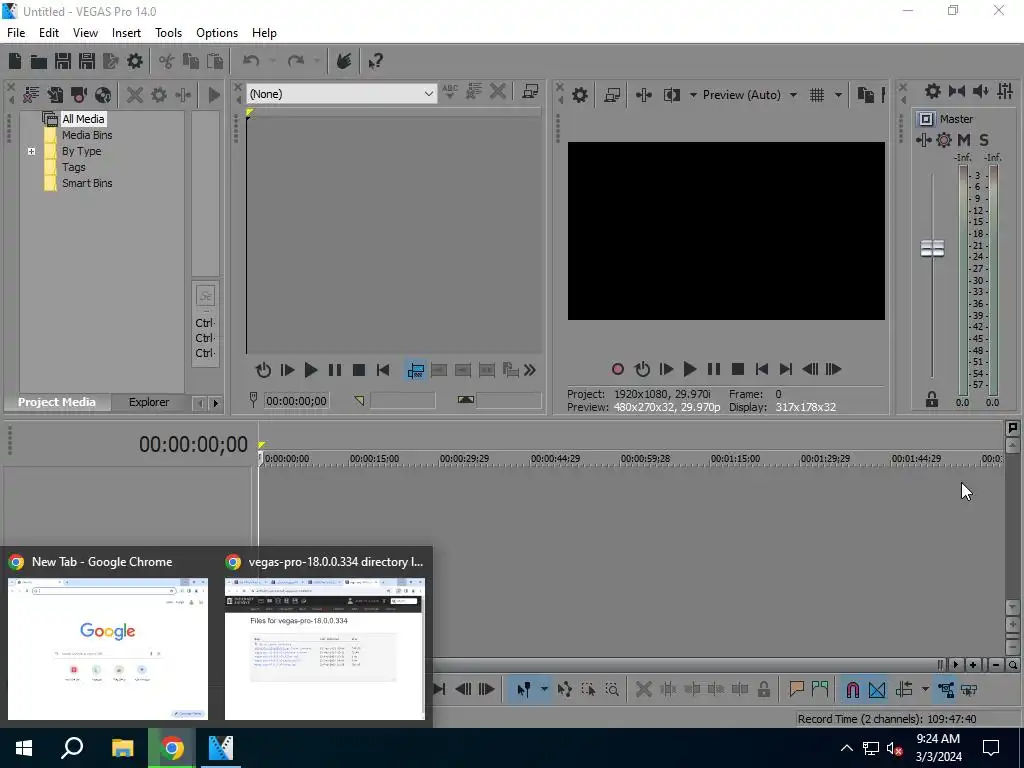Open Undo history dropdown arrow

(273, 61)
